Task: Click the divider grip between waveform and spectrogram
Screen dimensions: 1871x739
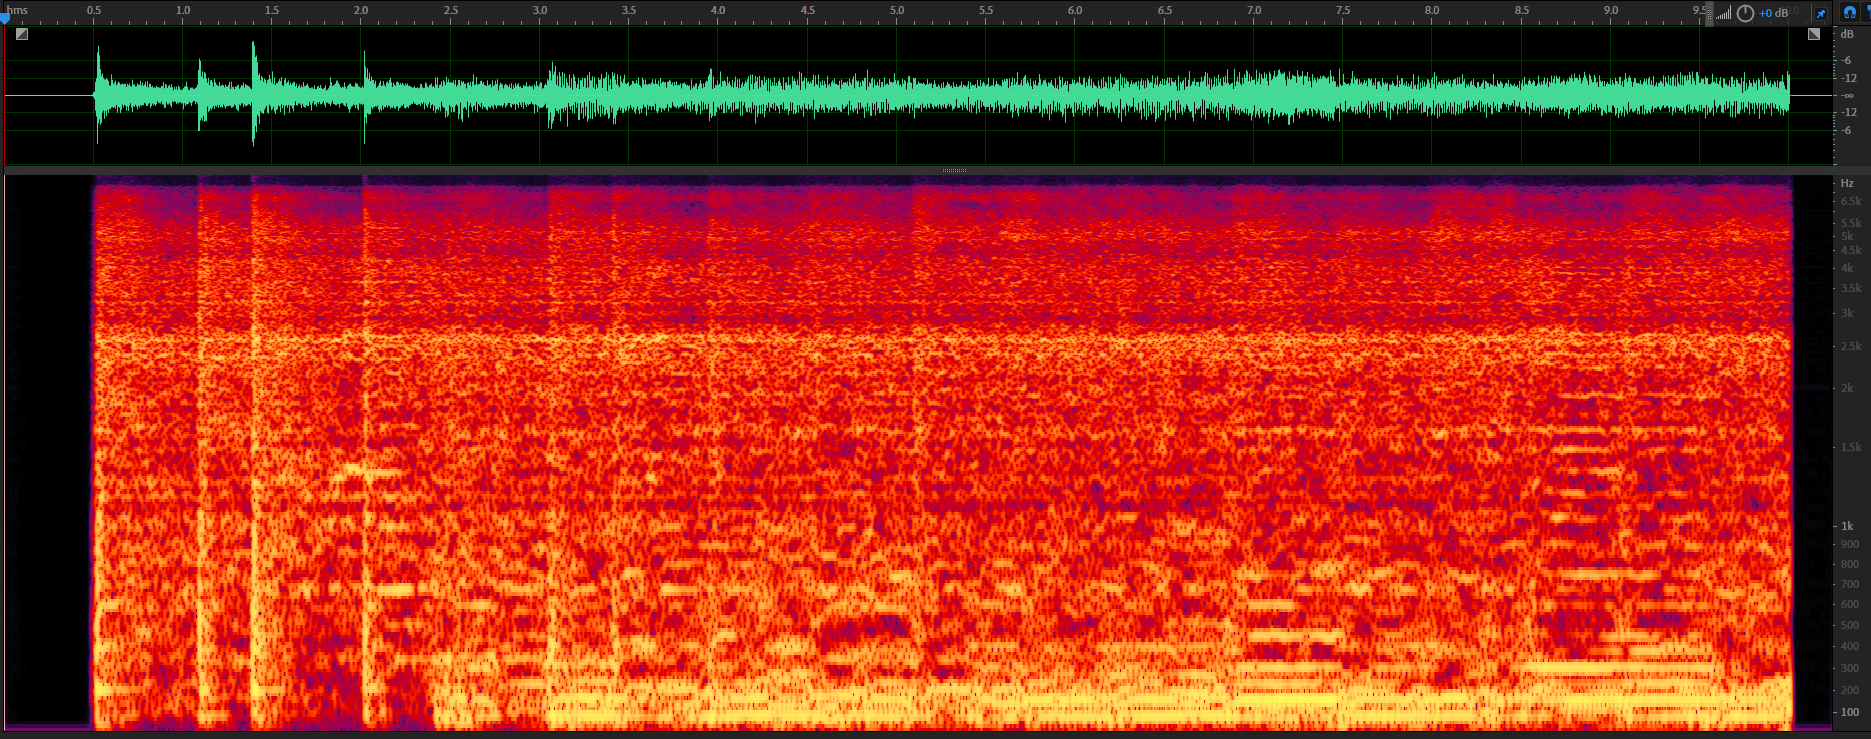Action: (954, 171)
